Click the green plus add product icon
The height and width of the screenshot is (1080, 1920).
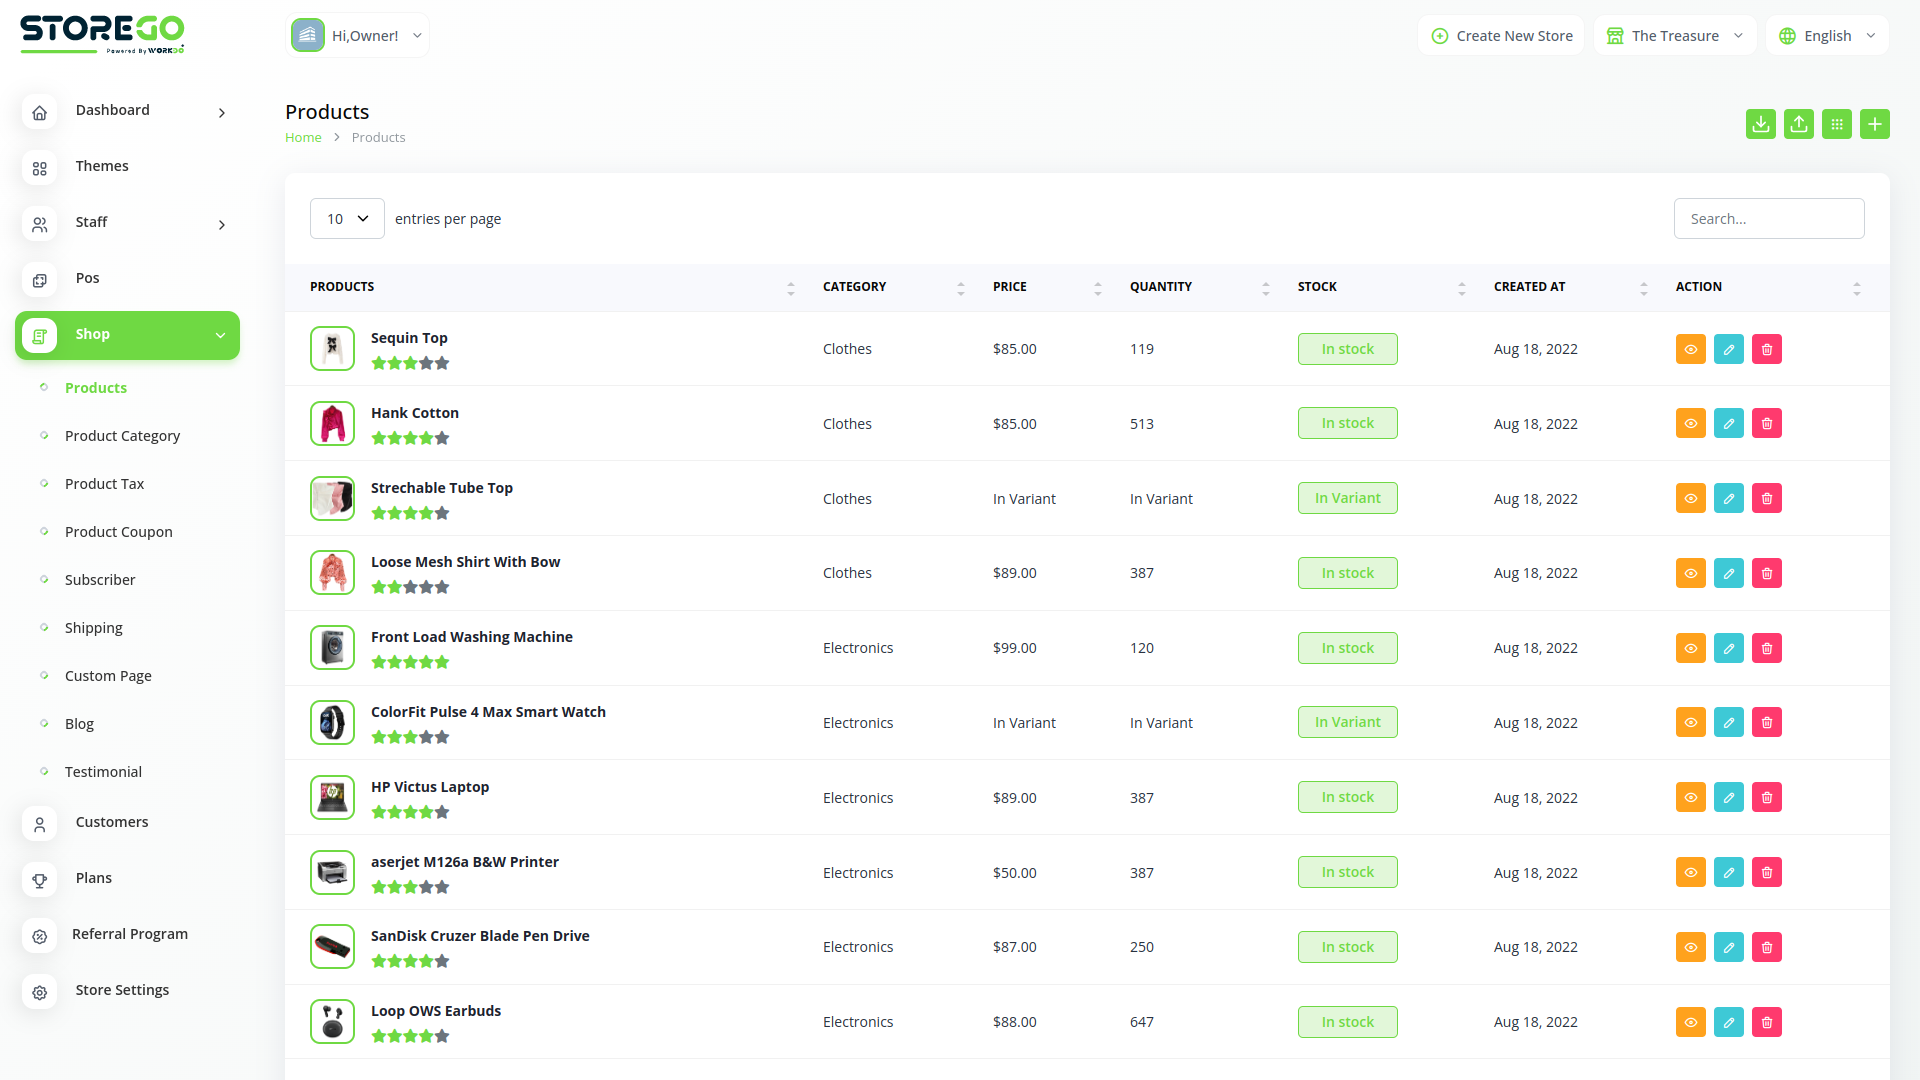click(1874, 124)
